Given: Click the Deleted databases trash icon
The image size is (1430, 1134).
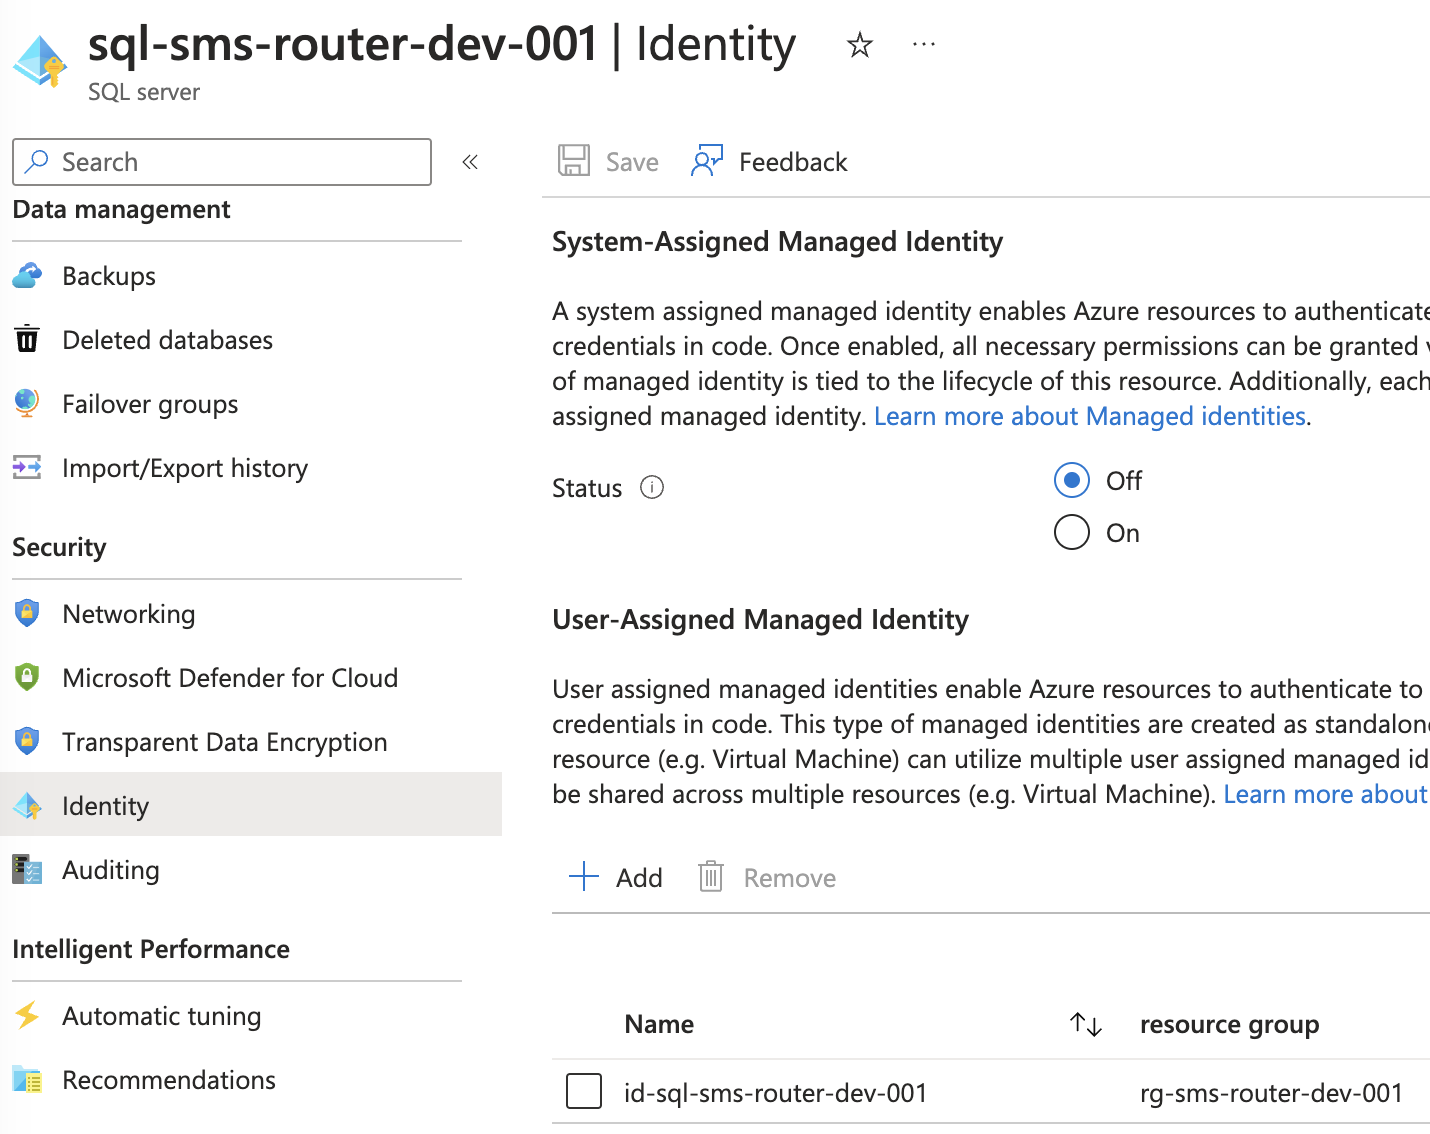Looking at the screenshot, I should [27, 340].
